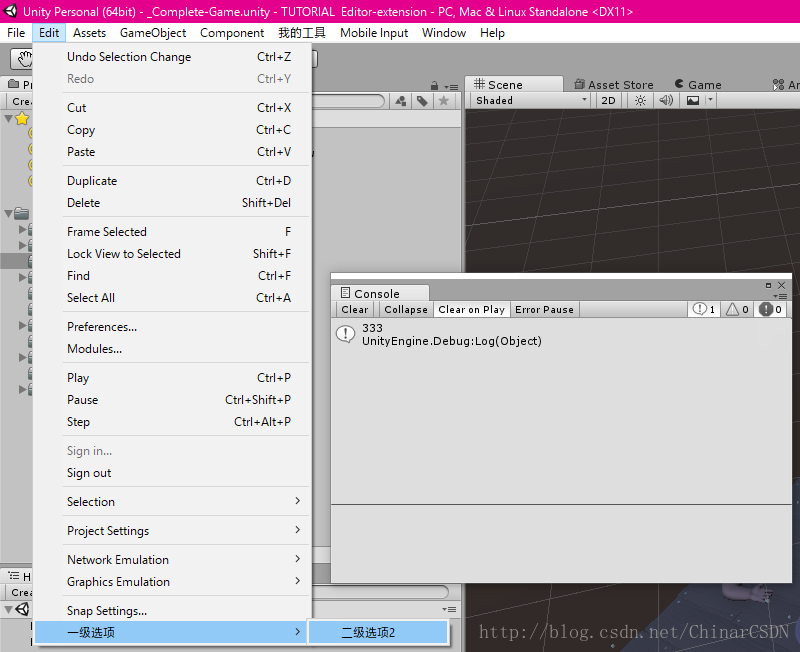Toggle scene audio speaker icon
The height and width of the screenshot is (652, 800).
point(666,101)
